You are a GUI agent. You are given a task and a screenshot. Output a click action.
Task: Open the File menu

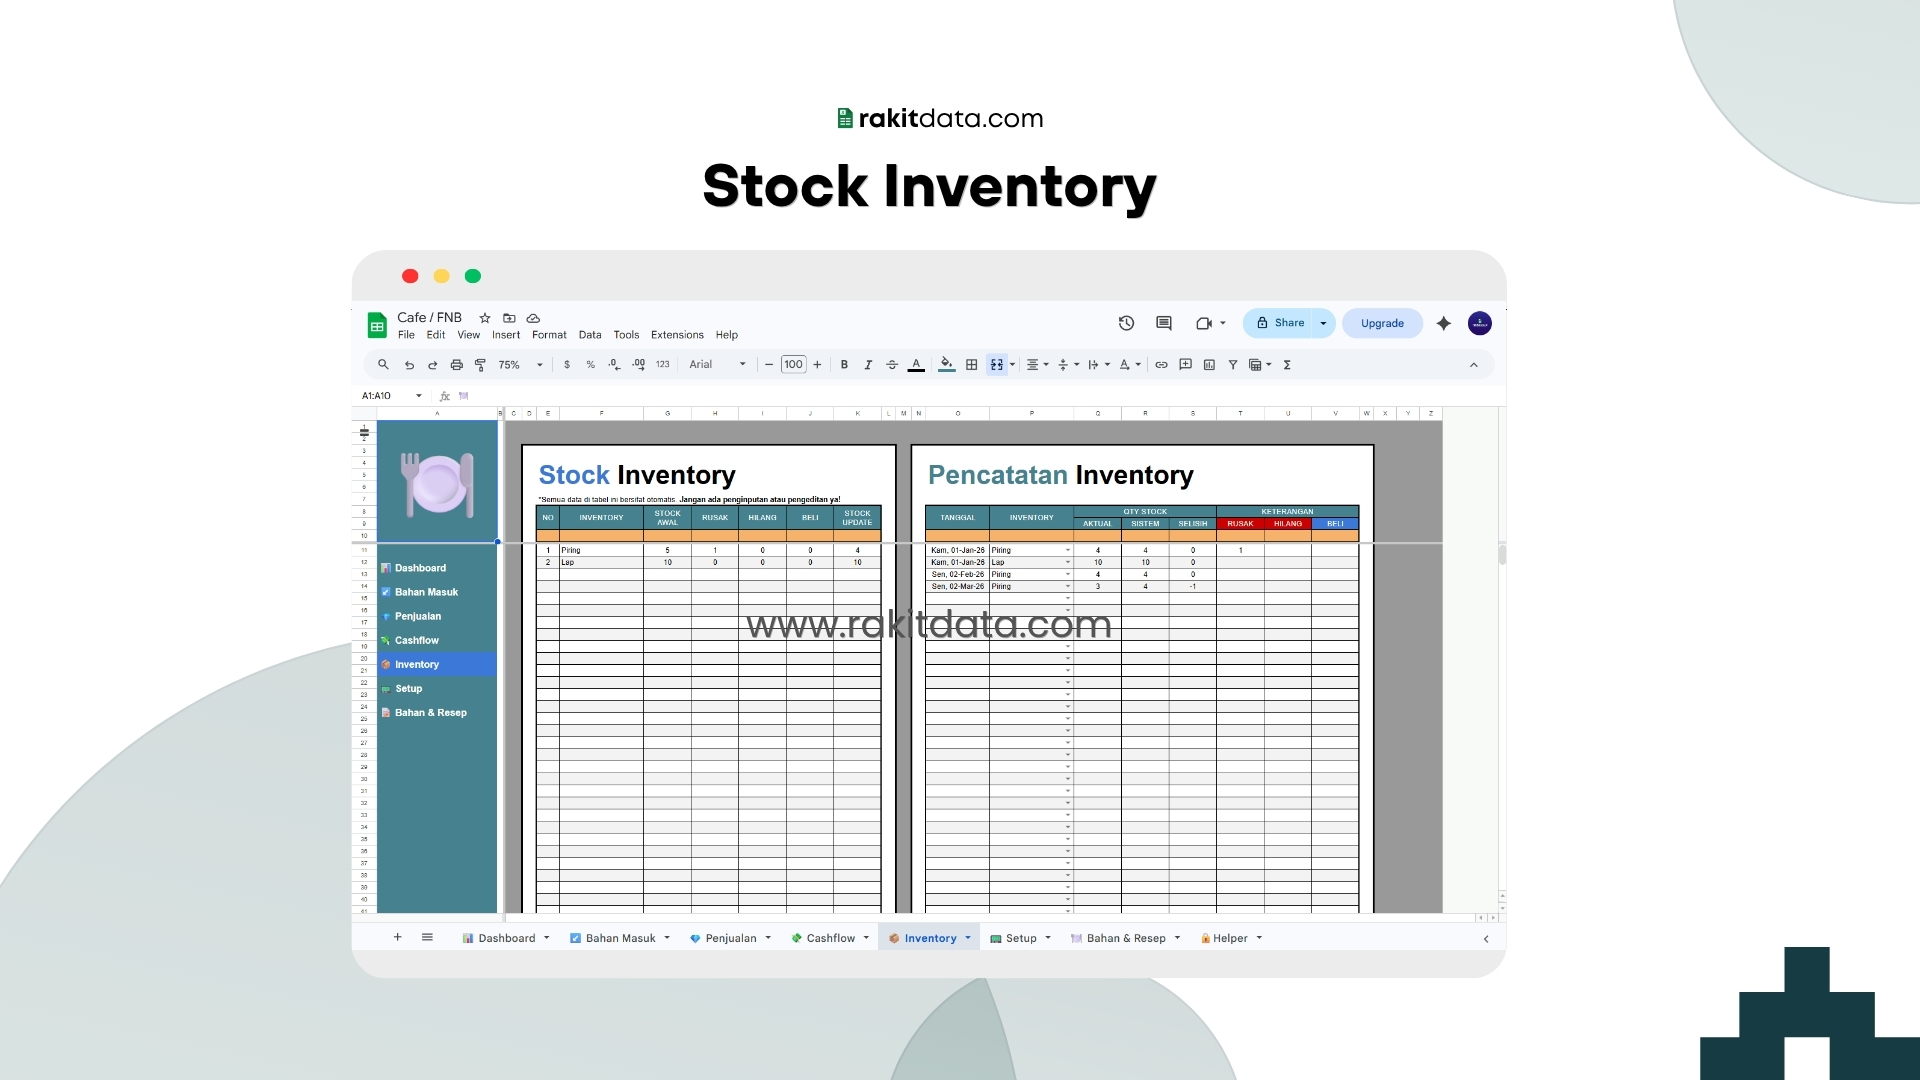[x=406, y=335]
